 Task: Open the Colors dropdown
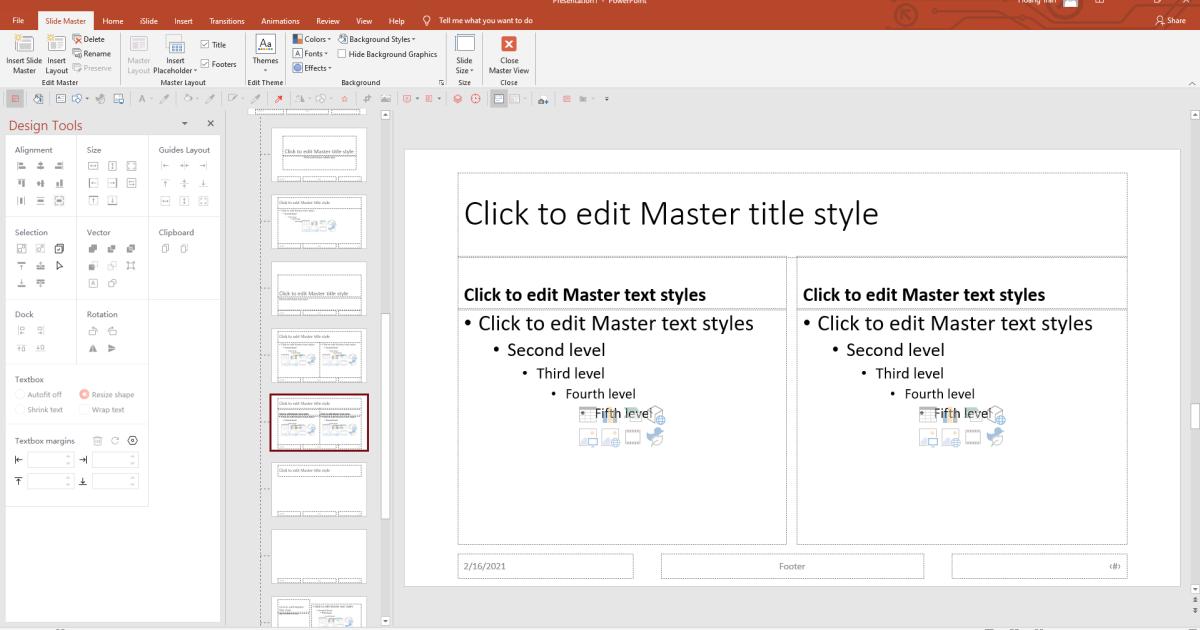pyautogui.click(x=312, y=39)
